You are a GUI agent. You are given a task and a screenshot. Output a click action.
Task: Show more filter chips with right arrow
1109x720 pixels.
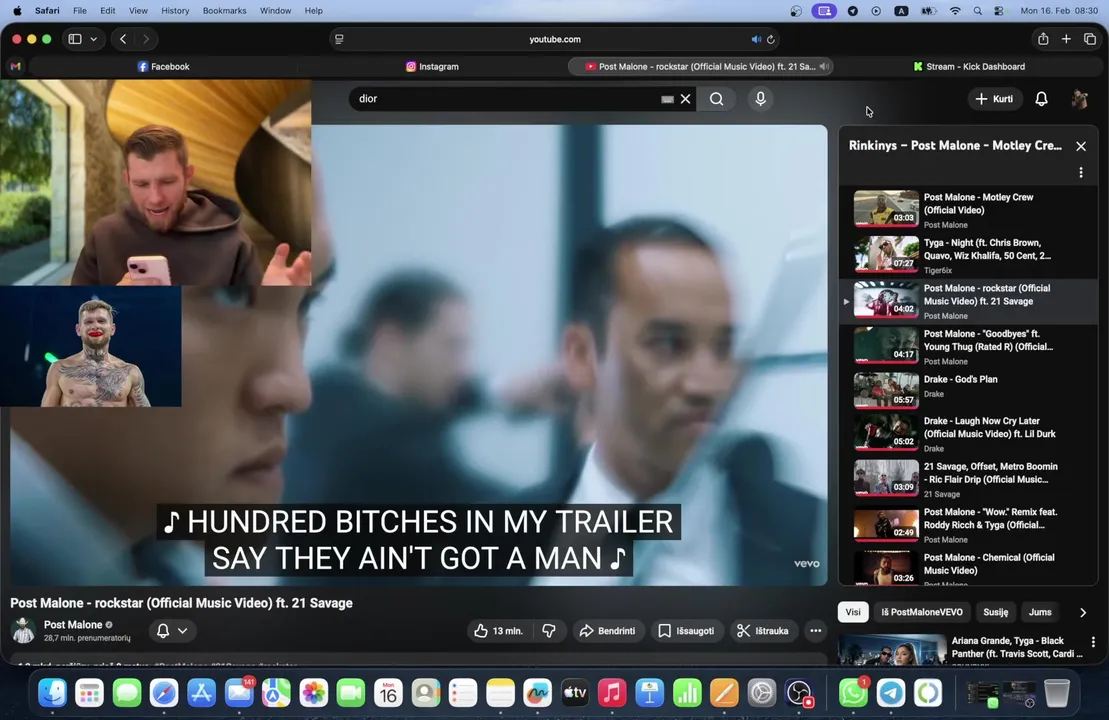pyautogui.click(x=1083, y=612)
